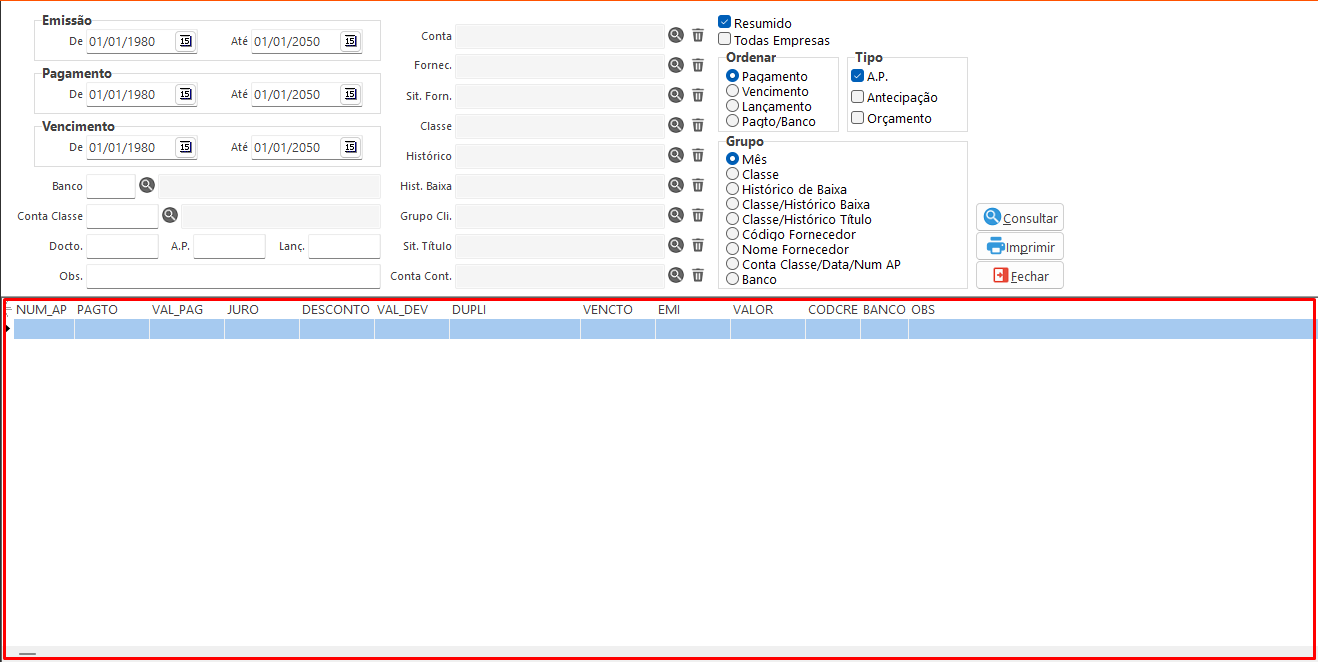Open the Pagamento Até date calendar picker
The height and width of the screenshot is (662, 1318).
(350, 94)
